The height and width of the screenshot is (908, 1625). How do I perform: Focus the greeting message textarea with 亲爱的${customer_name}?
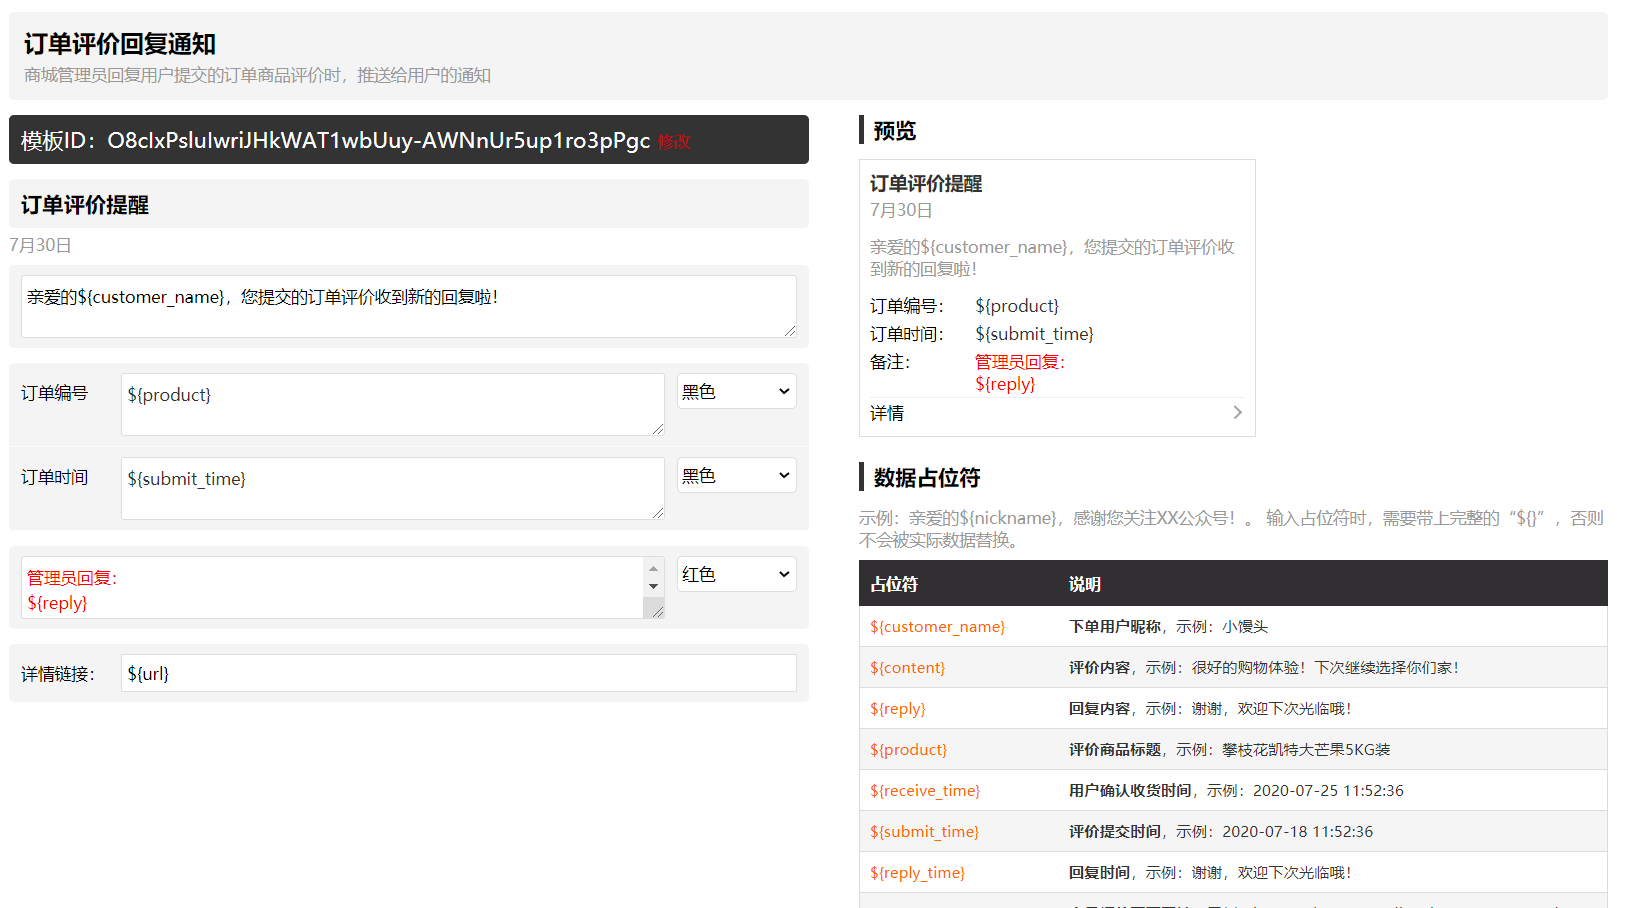tap(407, 306)
